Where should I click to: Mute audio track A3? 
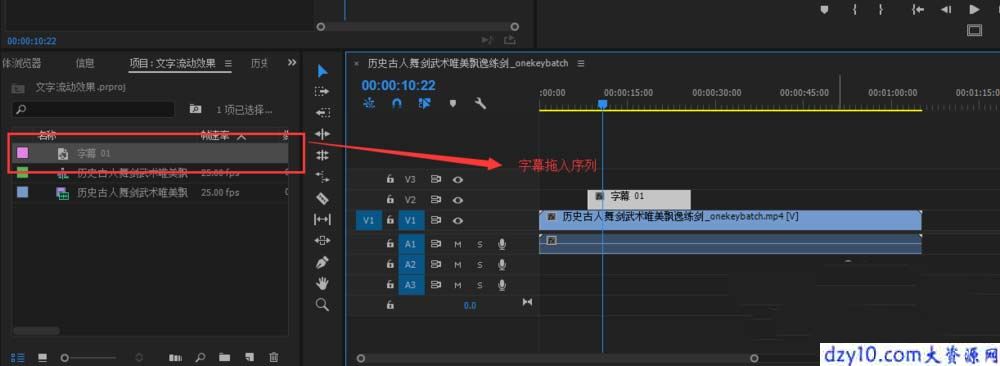[x=458, y=285]
